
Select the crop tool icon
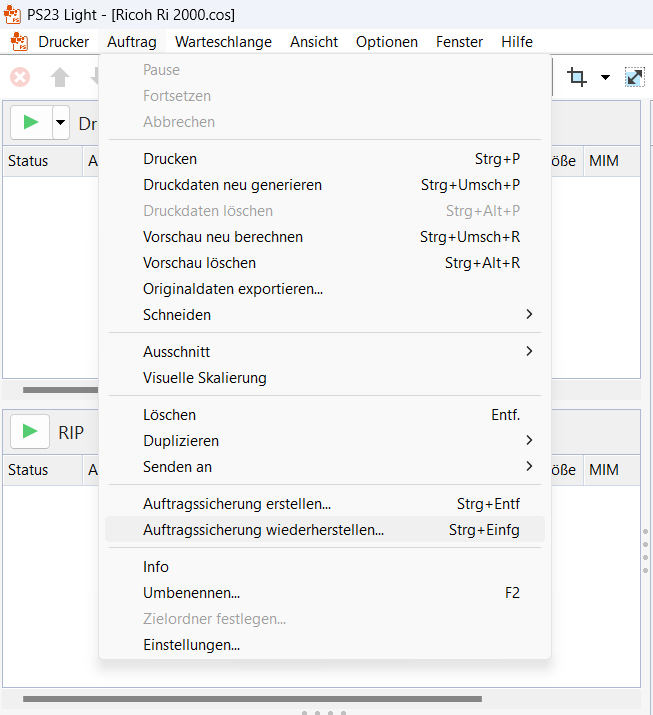click(x=577, y=77)
